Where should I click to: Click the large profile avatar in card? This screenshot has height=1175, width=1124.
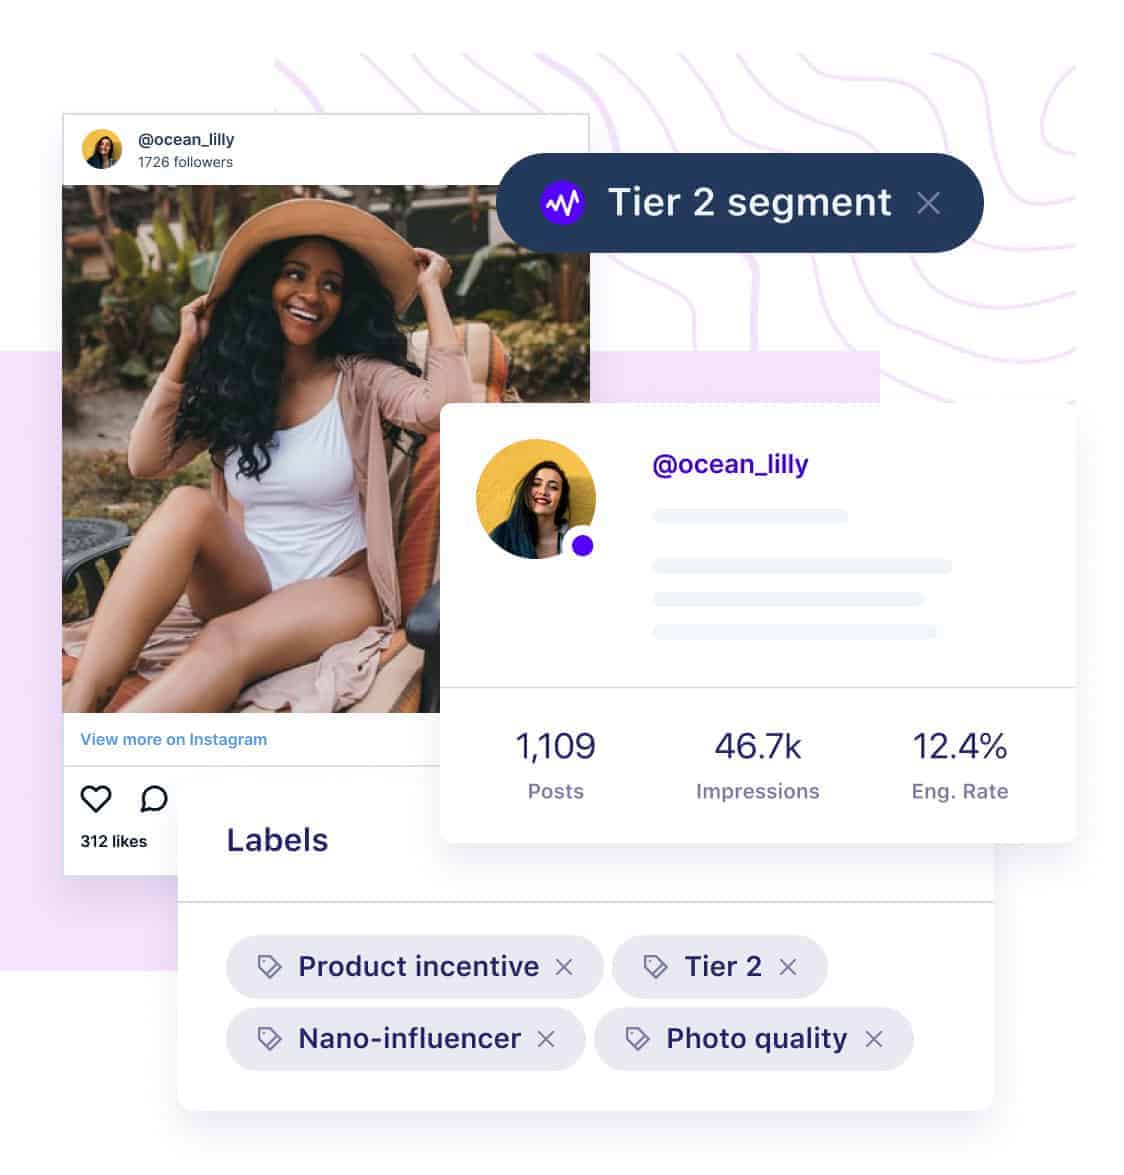536,499
